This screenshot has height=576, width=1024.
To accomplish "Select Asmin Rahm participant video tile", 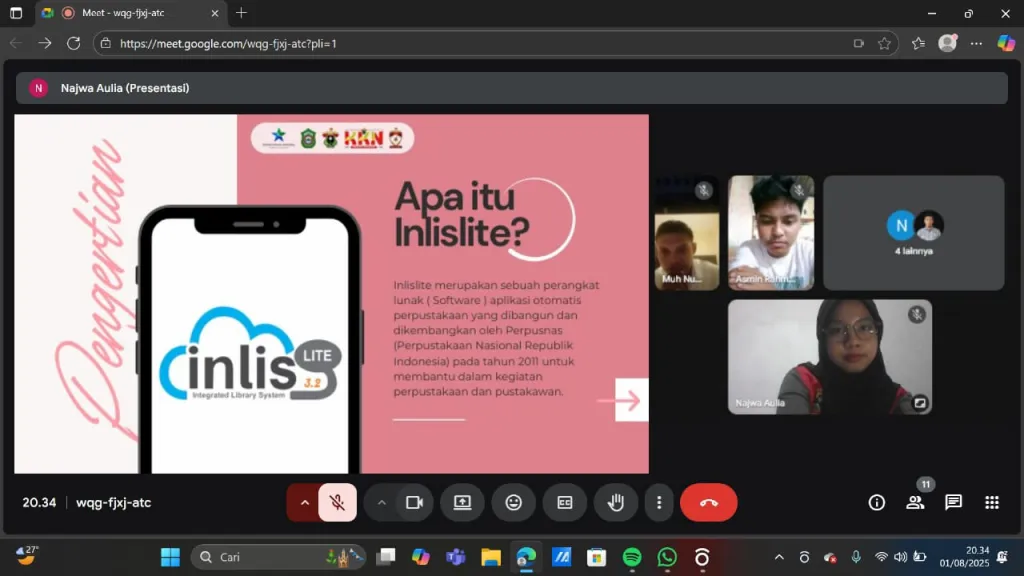I will click(x=771, y=233).
